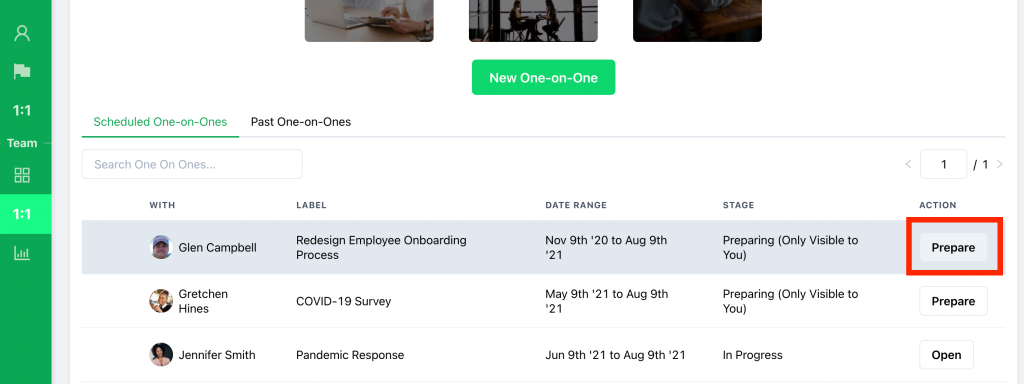Open the team grid dashboard icon
The width and height of the screenshot is (1024, 384).
pos(22,175)
